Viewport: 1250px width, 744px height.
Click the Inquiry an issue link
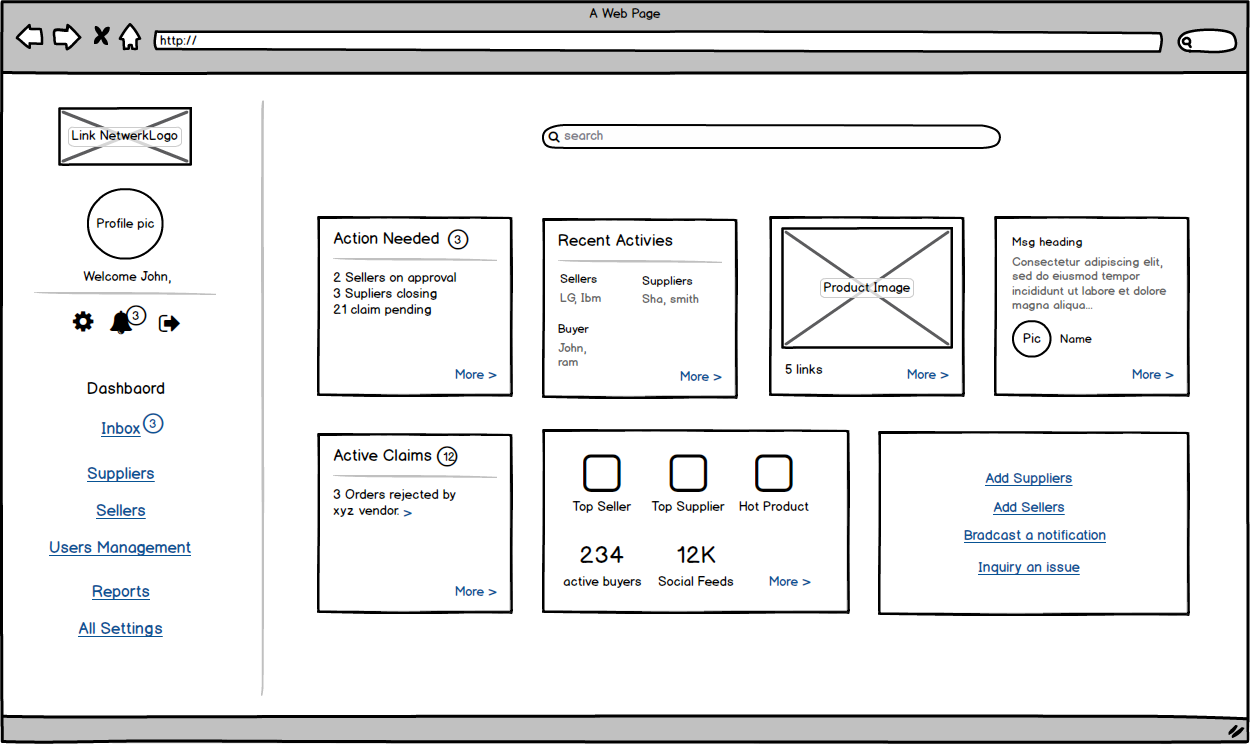tap(1029, 567)
